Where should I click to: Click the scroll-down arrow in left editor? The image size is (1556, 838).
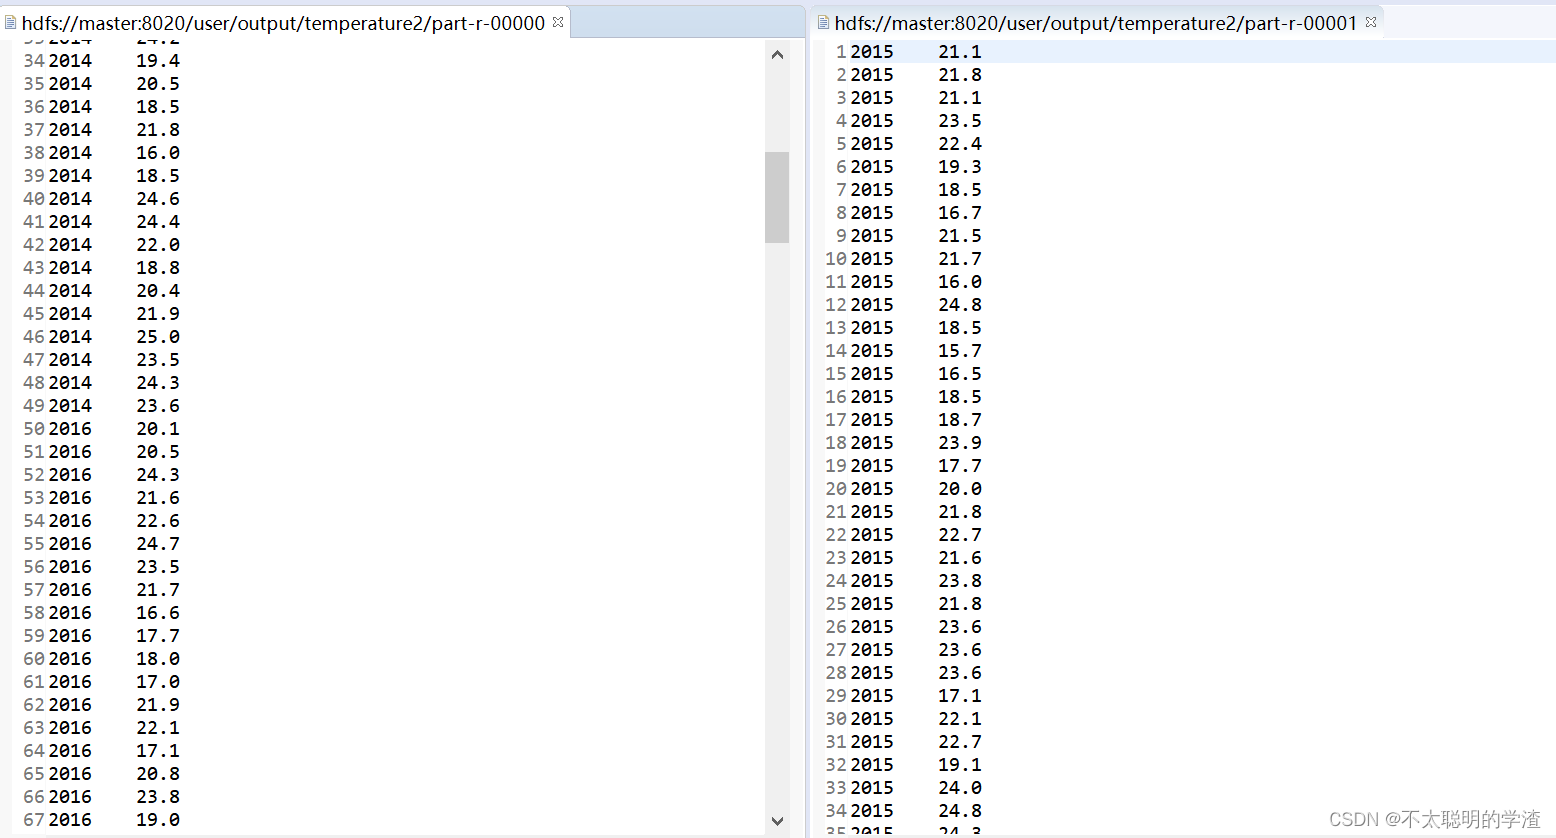777,821
